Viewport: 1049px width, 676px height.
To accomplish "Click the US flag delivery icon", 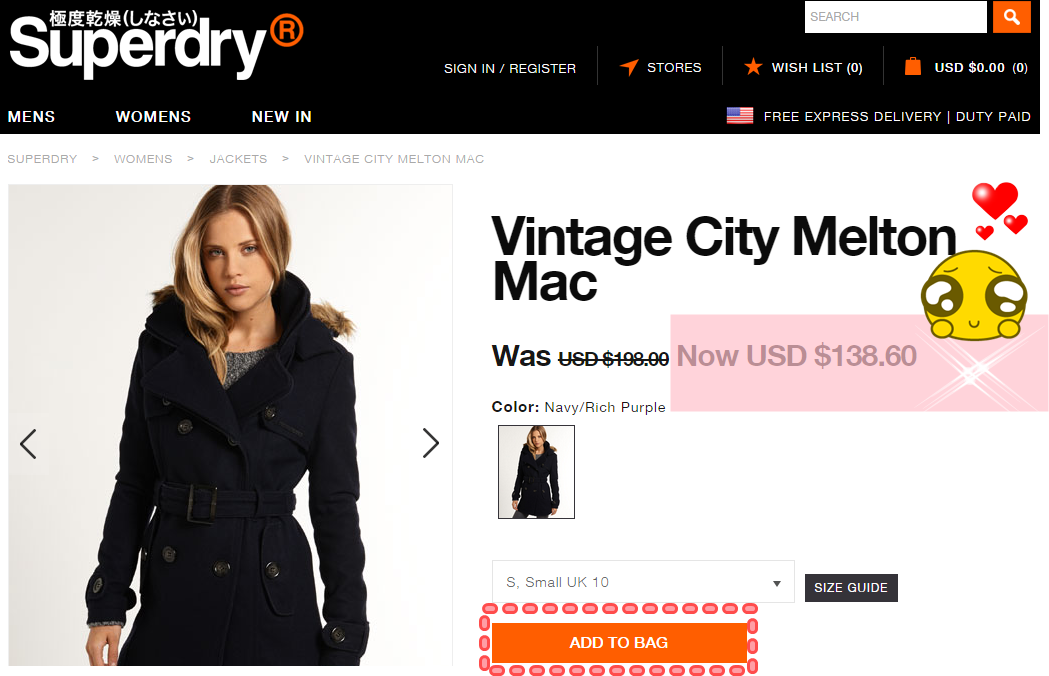I will [740, 116].
